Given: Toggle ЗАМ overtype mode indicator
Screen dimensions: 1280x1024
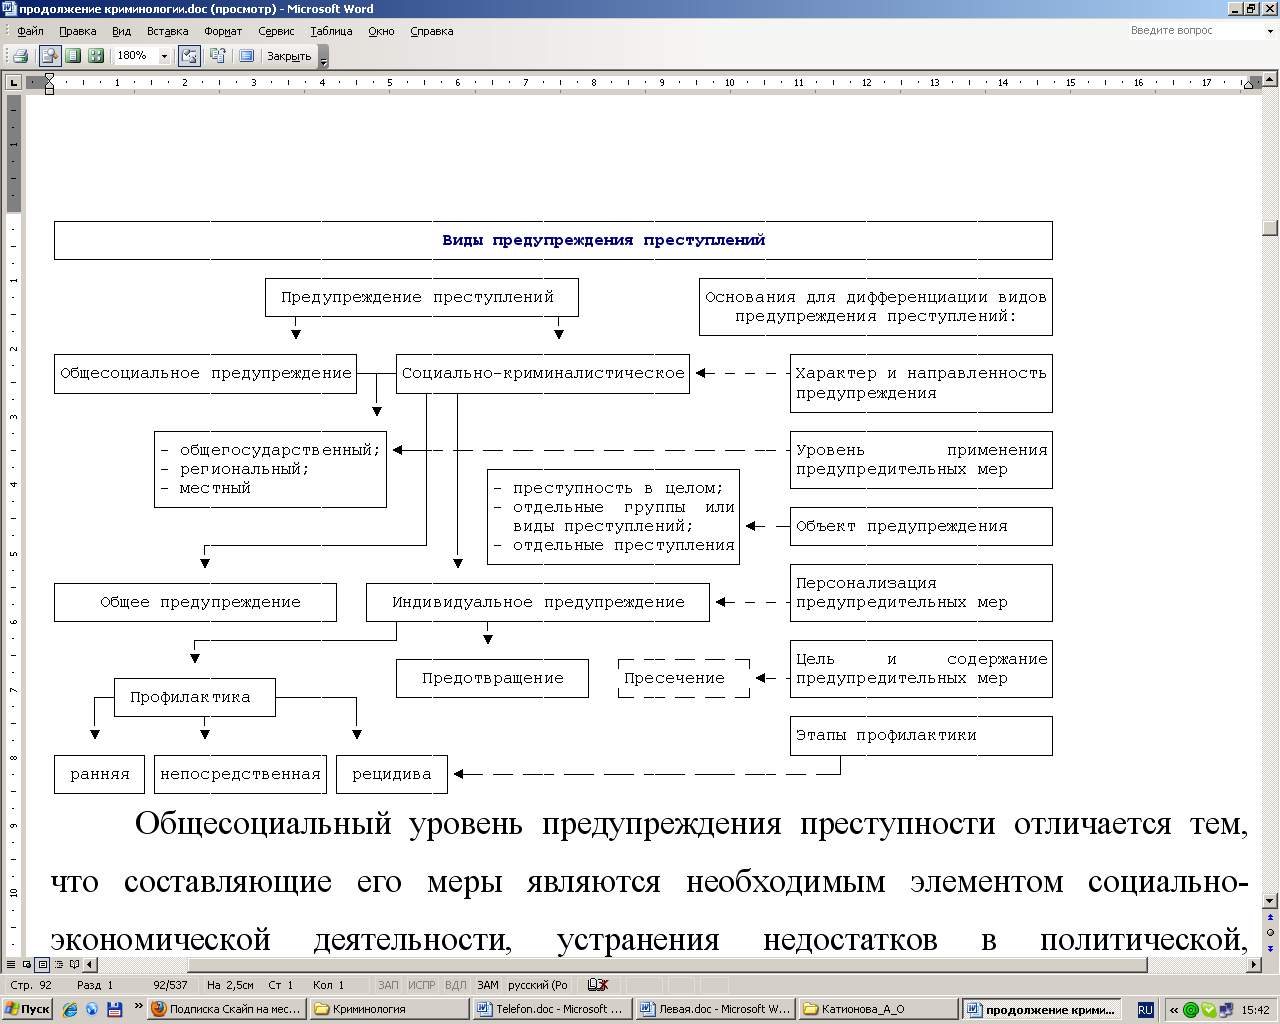Looking at the screenshot, I should [x=488, y=985].
